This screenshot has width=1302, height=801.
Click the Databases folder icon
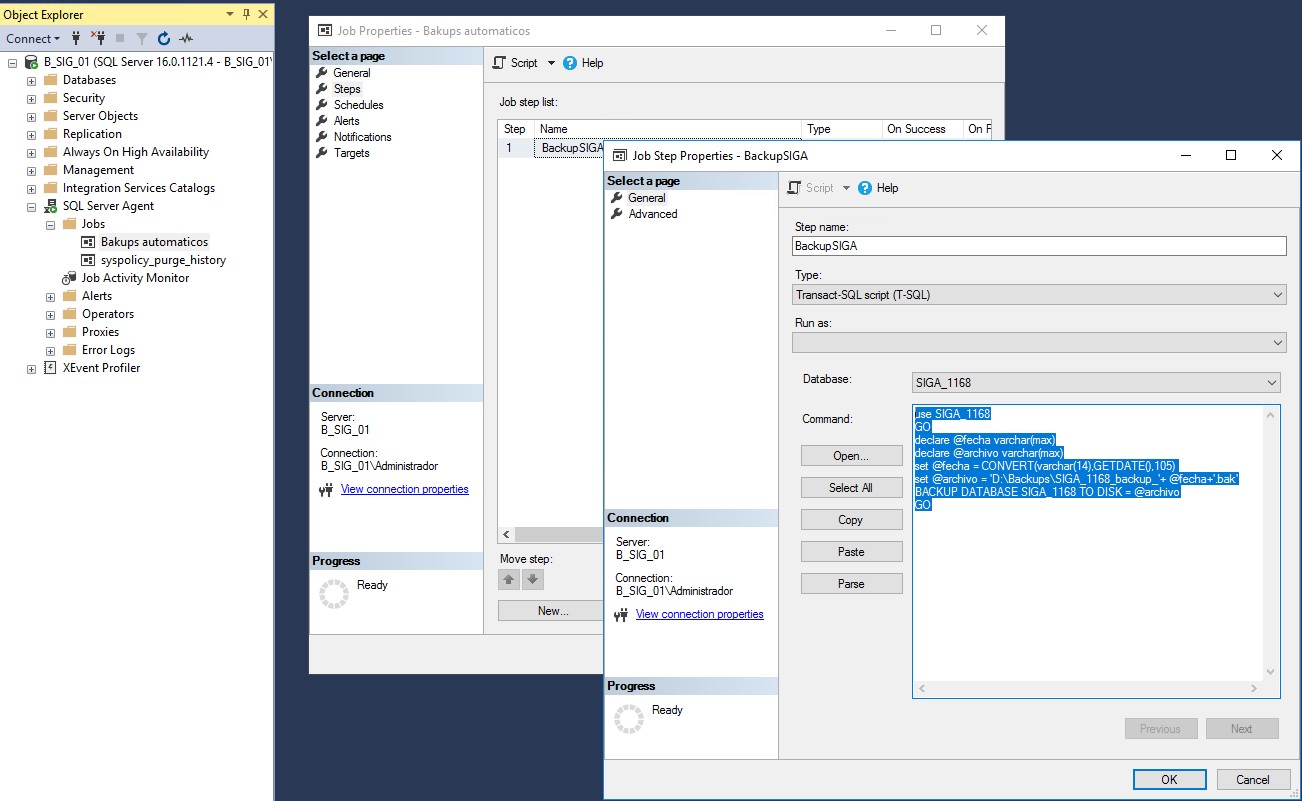coord(50,80)
